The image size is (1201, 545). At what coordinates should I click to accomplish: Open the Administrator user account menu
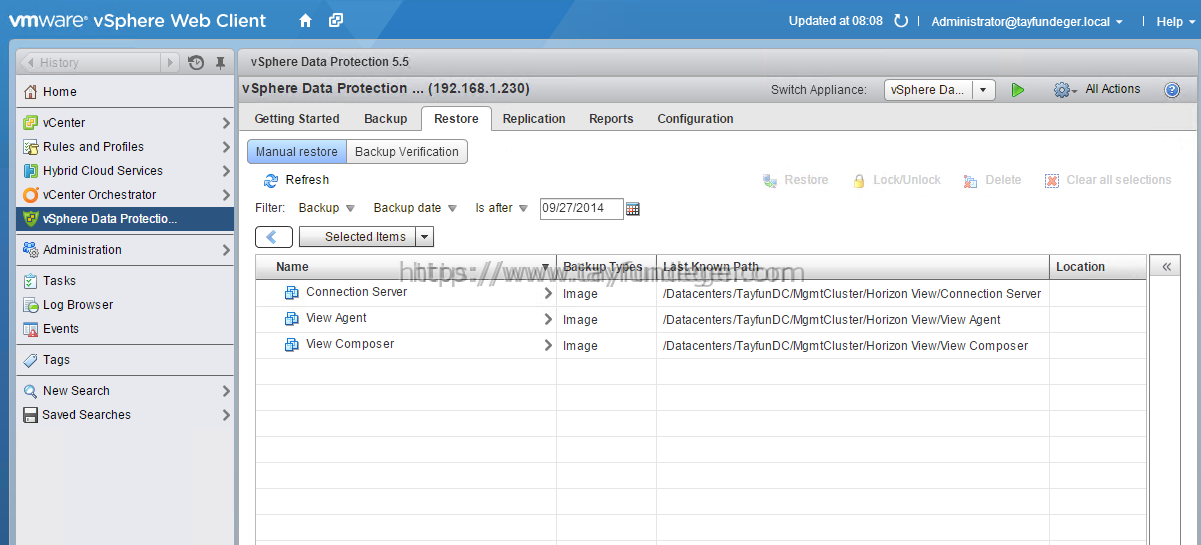[x=1027, y=21]
